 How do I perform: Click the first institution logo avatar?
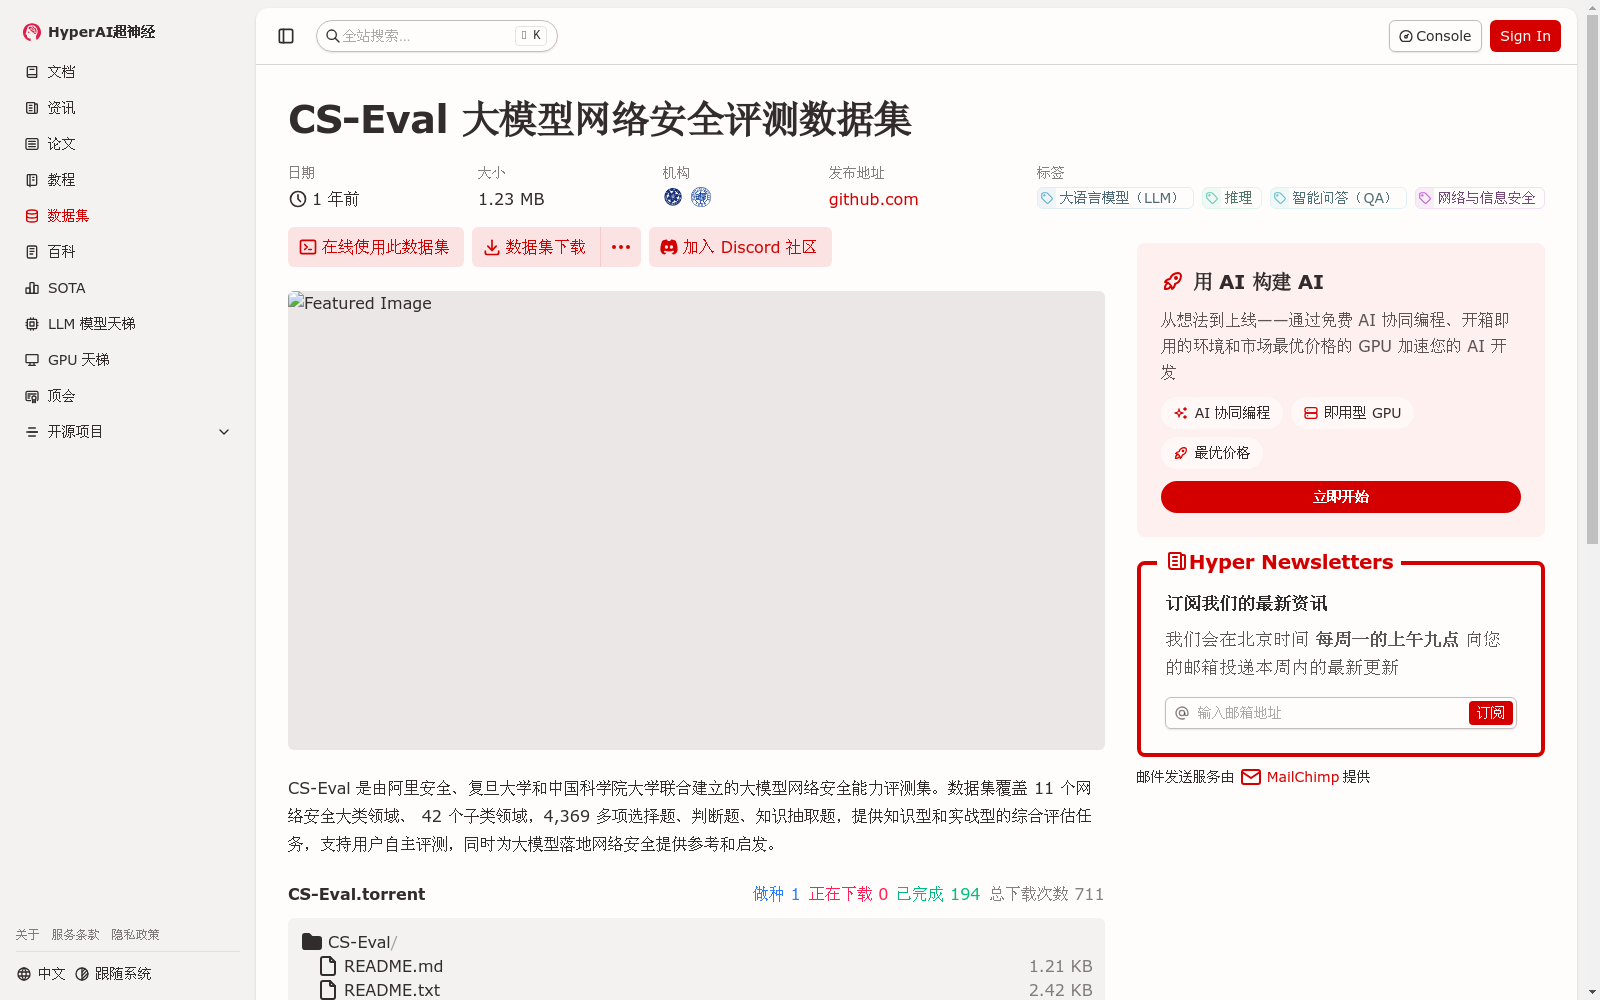pos(672,197)
